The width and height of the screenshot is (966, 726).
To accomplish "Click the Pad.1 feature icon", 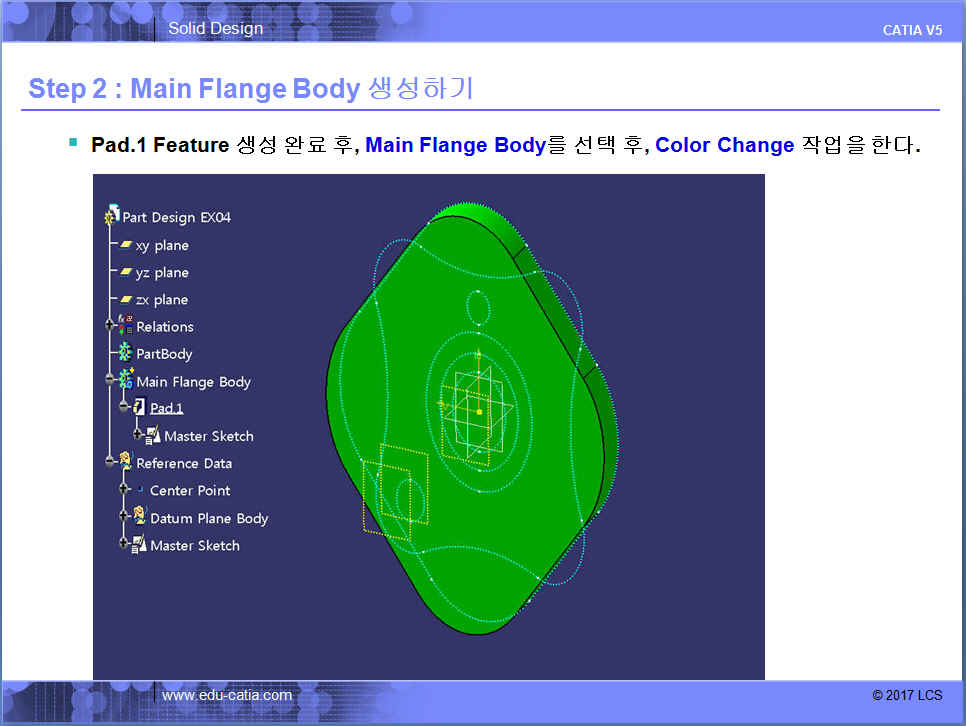I will pyautogui.click(x=139, y=407).
